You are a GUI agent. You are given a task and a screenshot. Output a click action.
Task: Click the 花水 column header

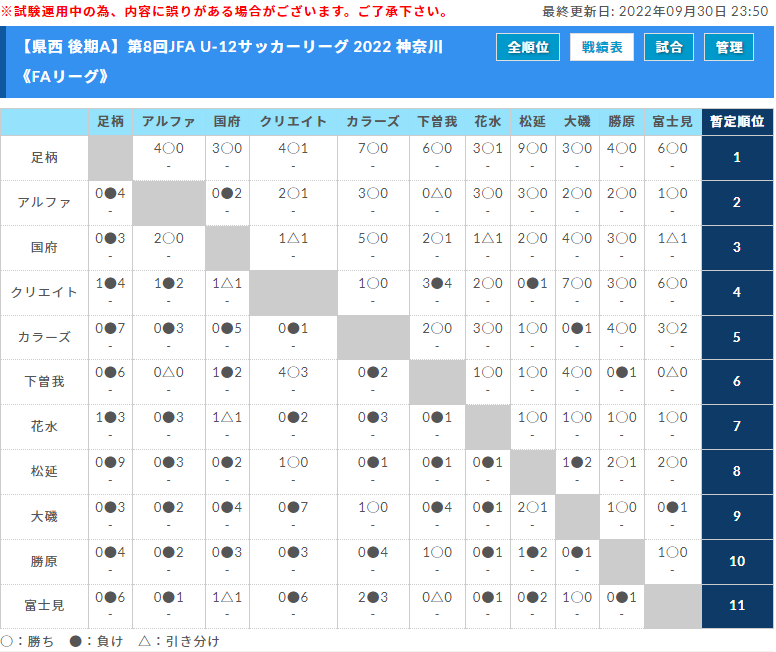(x=488, y=122)
